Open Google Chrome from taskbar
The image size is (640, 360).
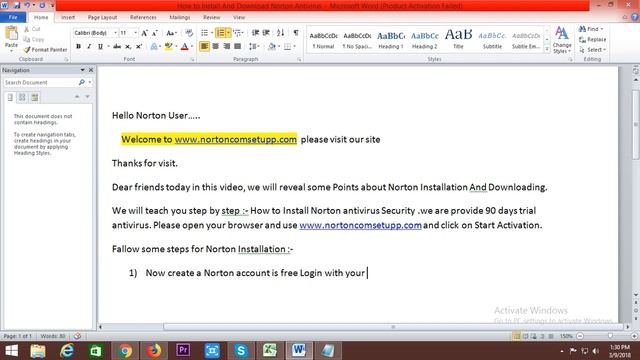pos(125,351)
